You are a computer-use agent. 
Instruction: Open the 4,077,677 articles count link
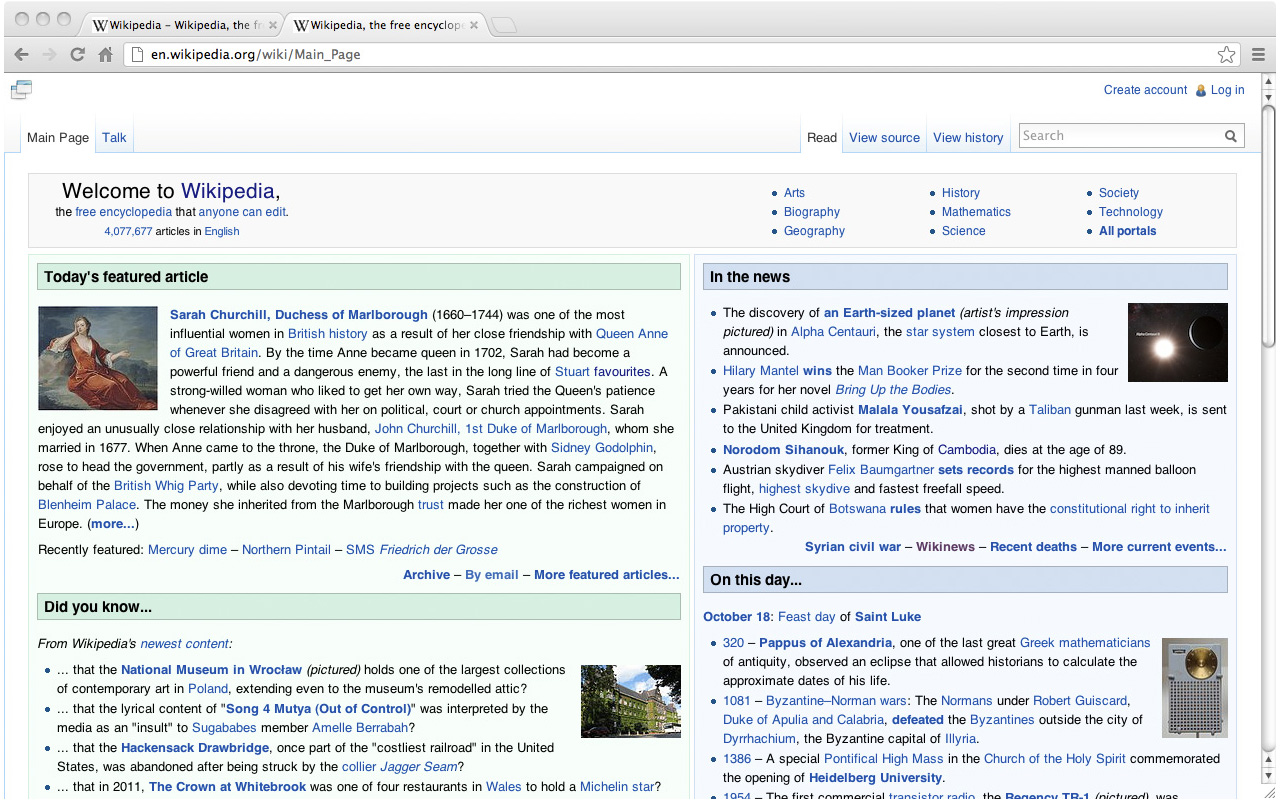[128, 231]
